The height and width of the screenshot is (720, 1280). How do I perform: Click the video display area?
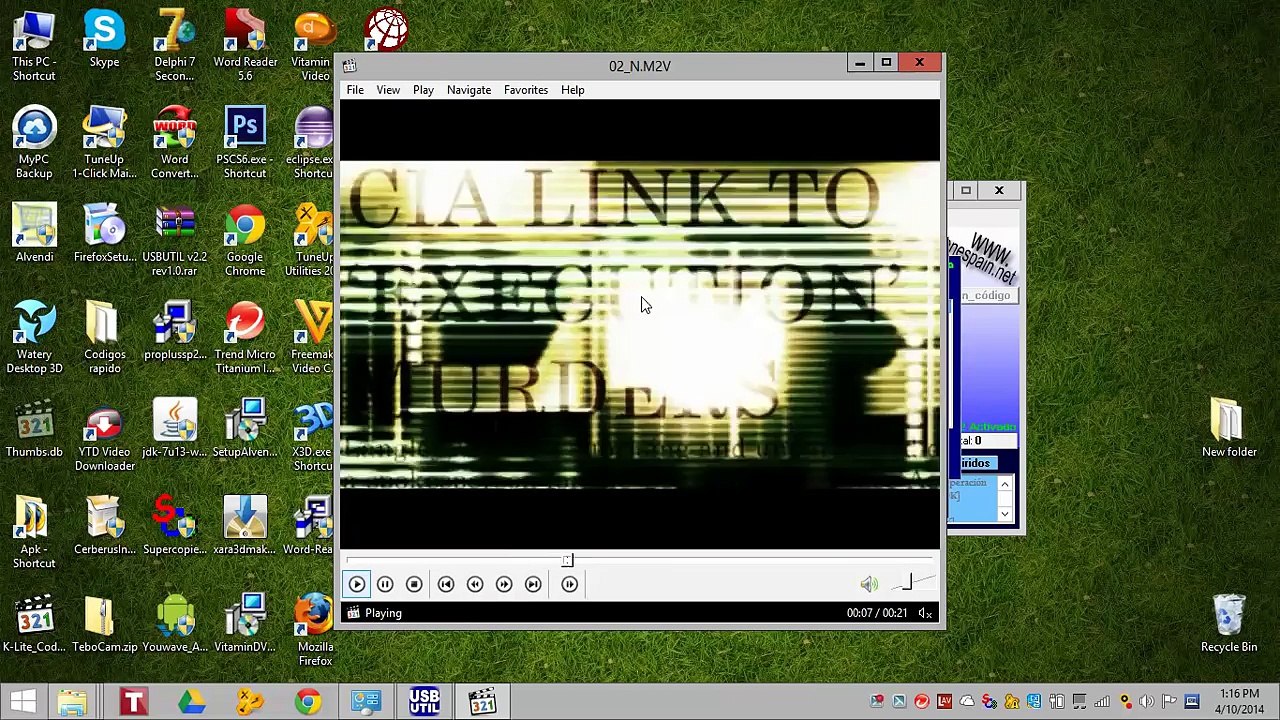[640, 325]
